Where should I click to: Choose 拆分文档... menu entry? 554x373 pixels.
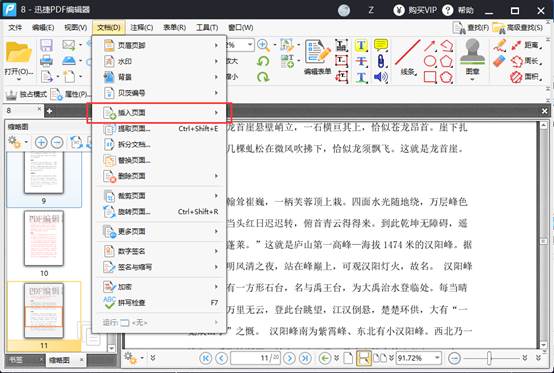[159, 144]
